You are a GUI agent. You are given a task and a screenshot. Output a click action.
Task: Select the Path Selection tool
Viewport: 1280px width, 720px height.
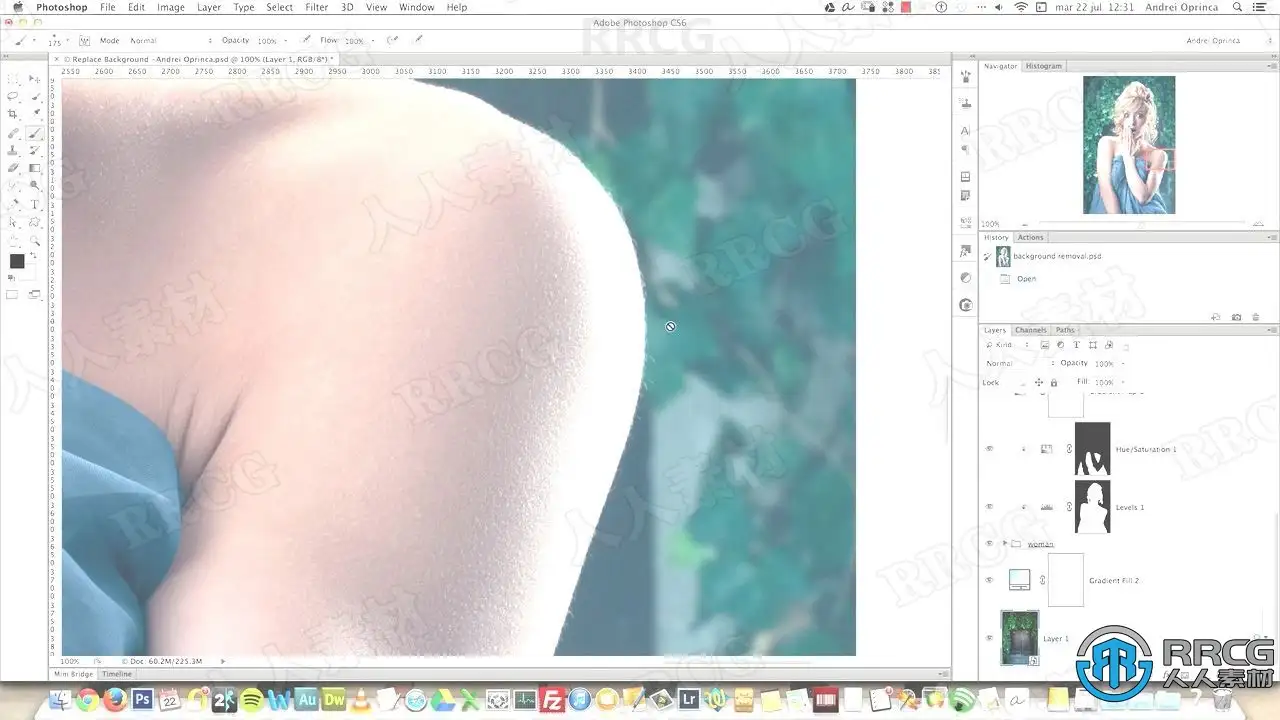[x=13, y=222]
